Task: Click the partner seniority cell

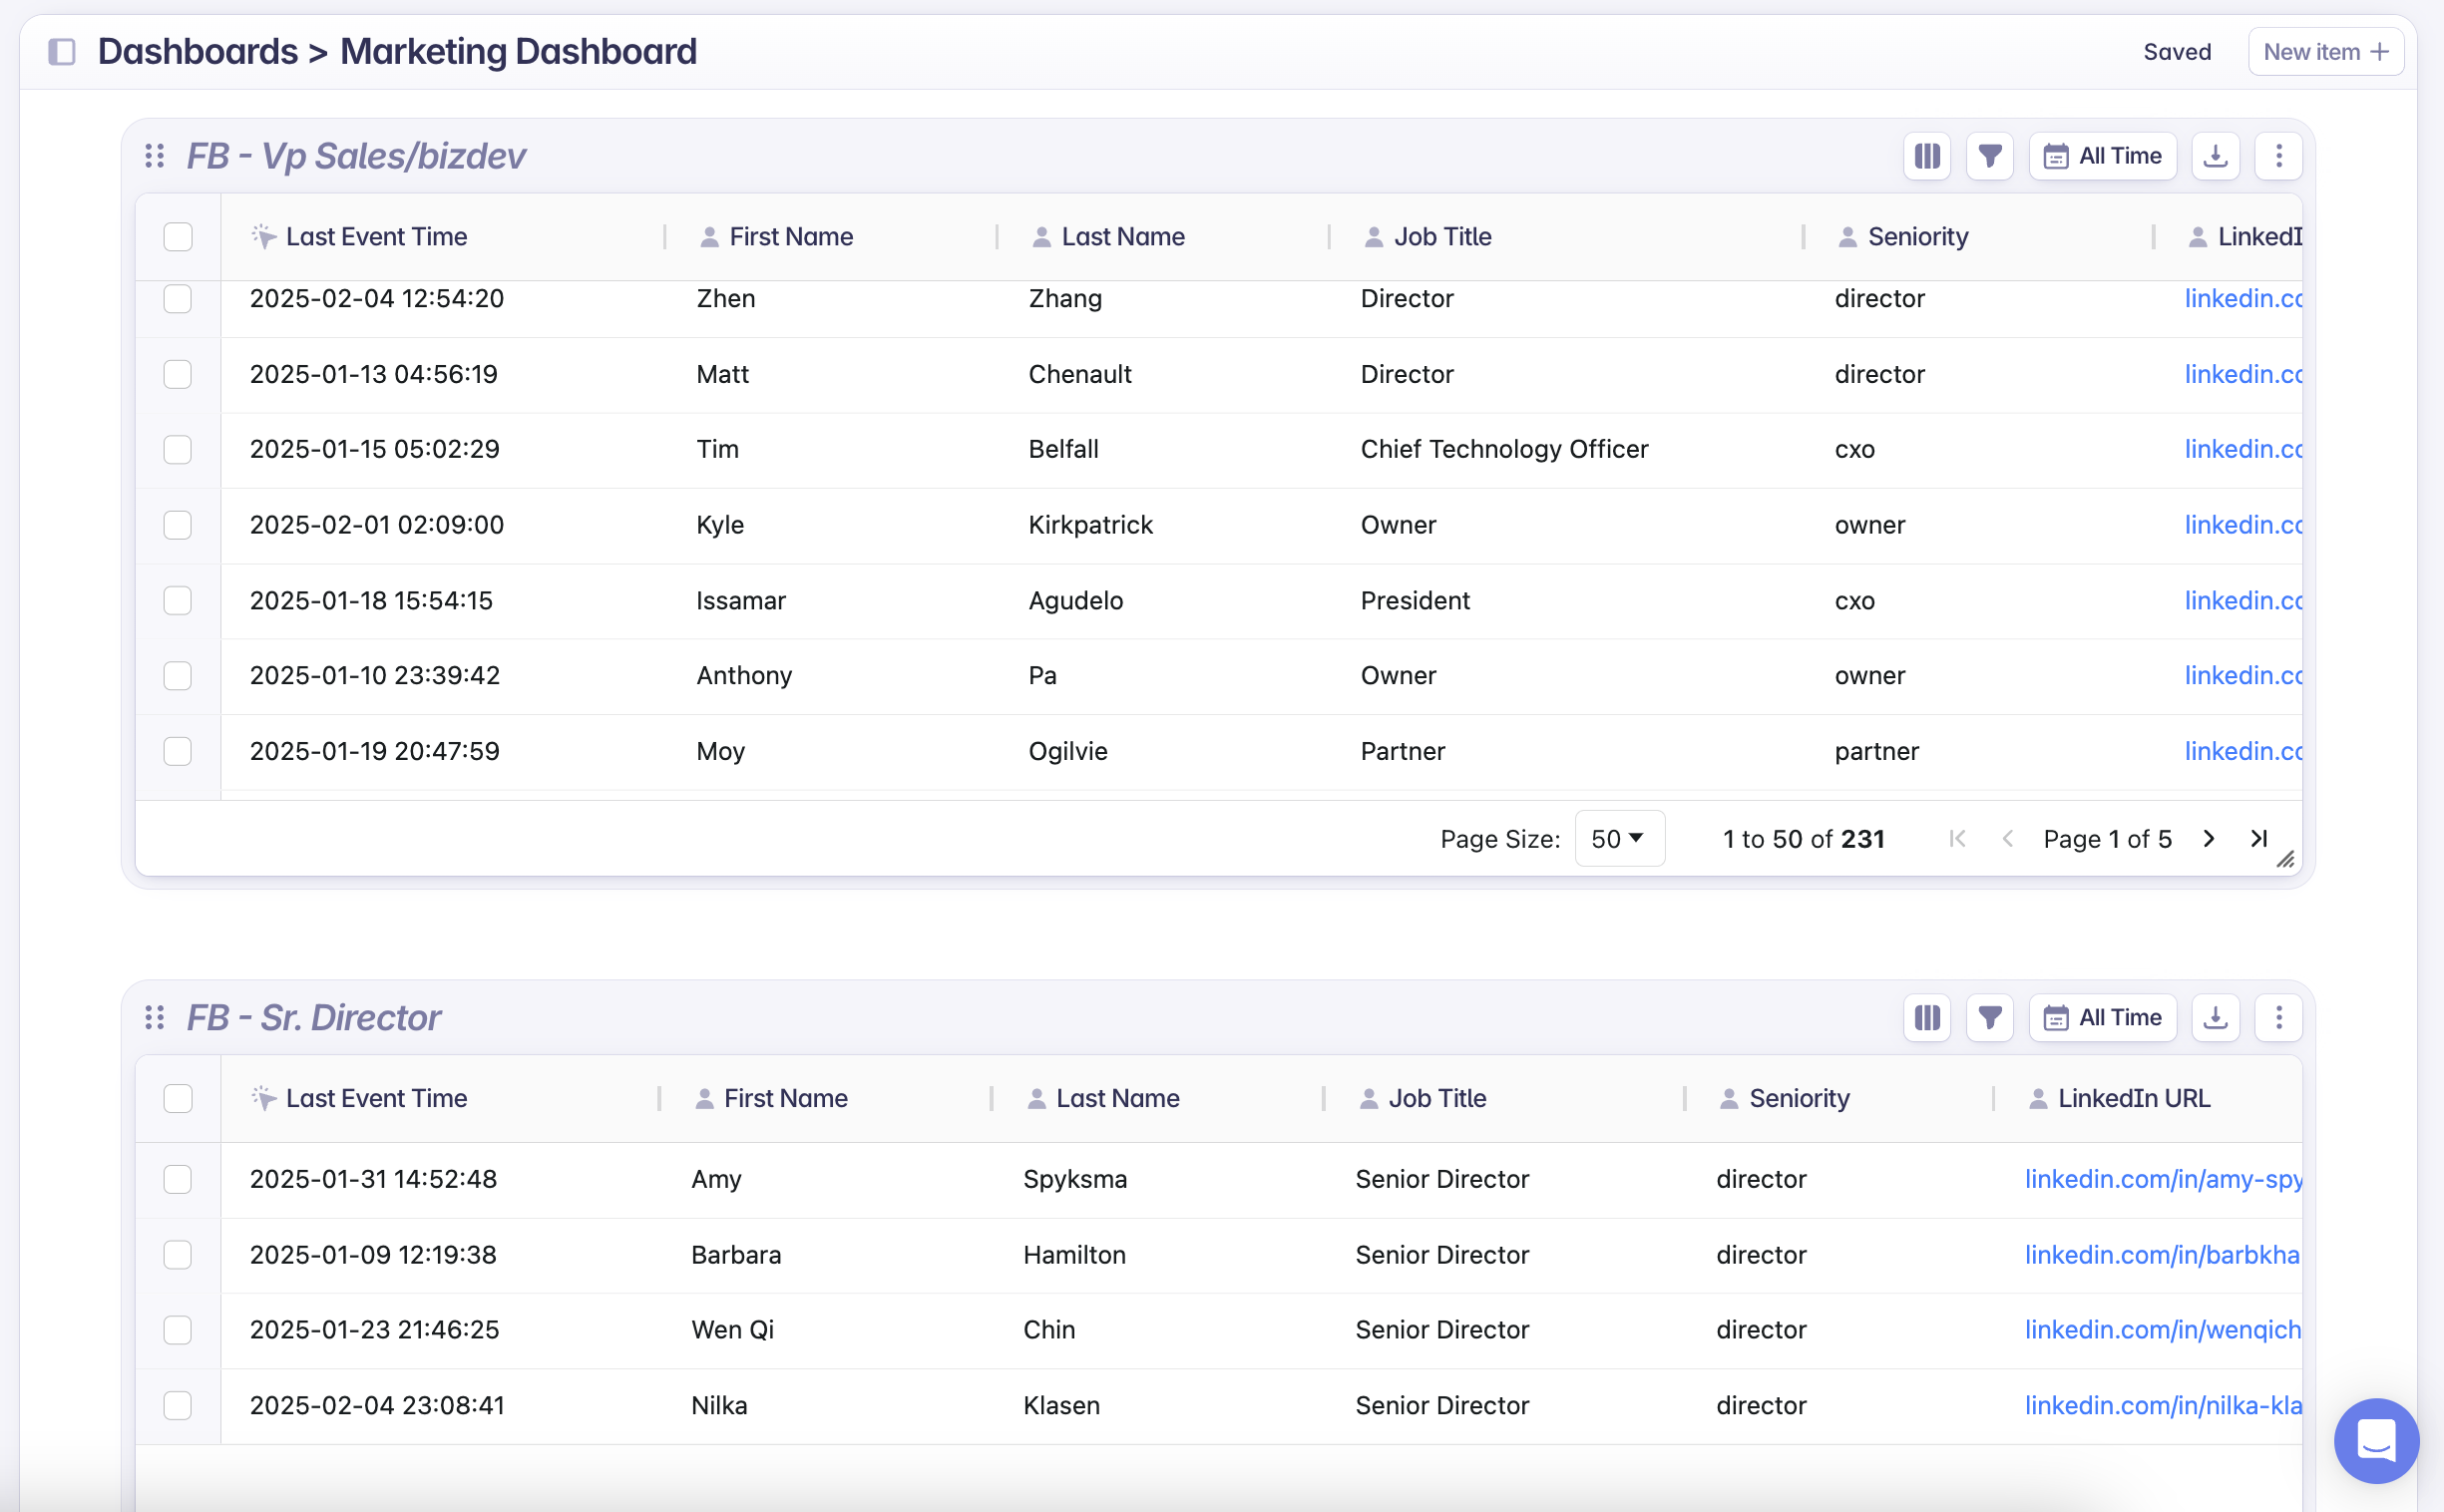Action: coord(1876,751)
